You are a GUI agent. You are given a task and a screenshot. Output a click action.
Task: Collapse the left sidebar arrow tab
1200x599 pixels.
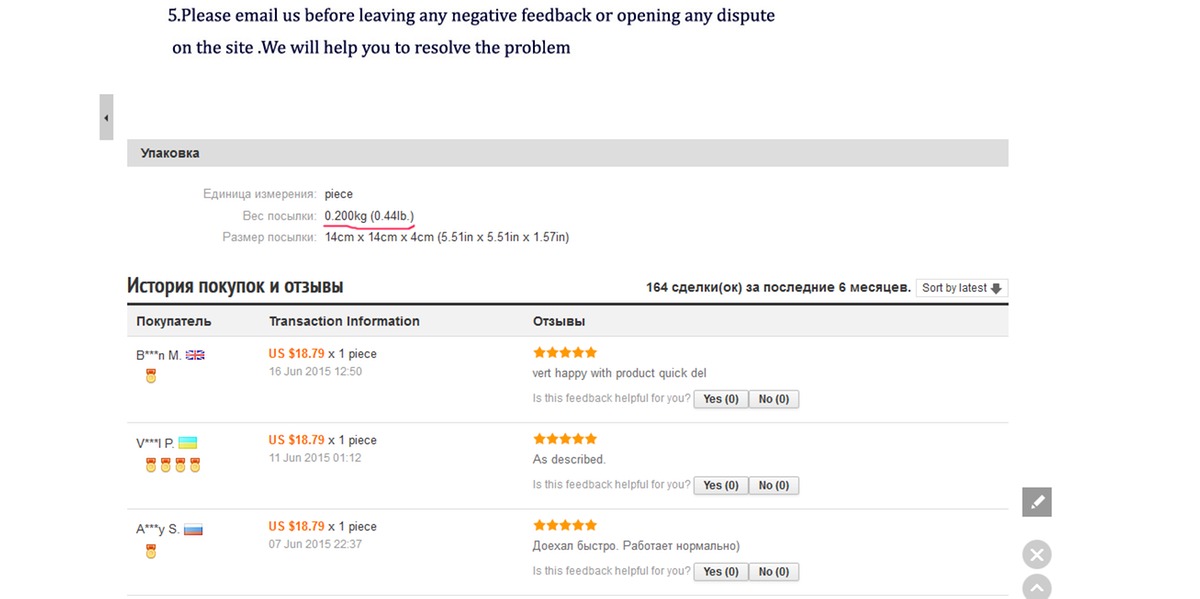click(x=106, y=118)
